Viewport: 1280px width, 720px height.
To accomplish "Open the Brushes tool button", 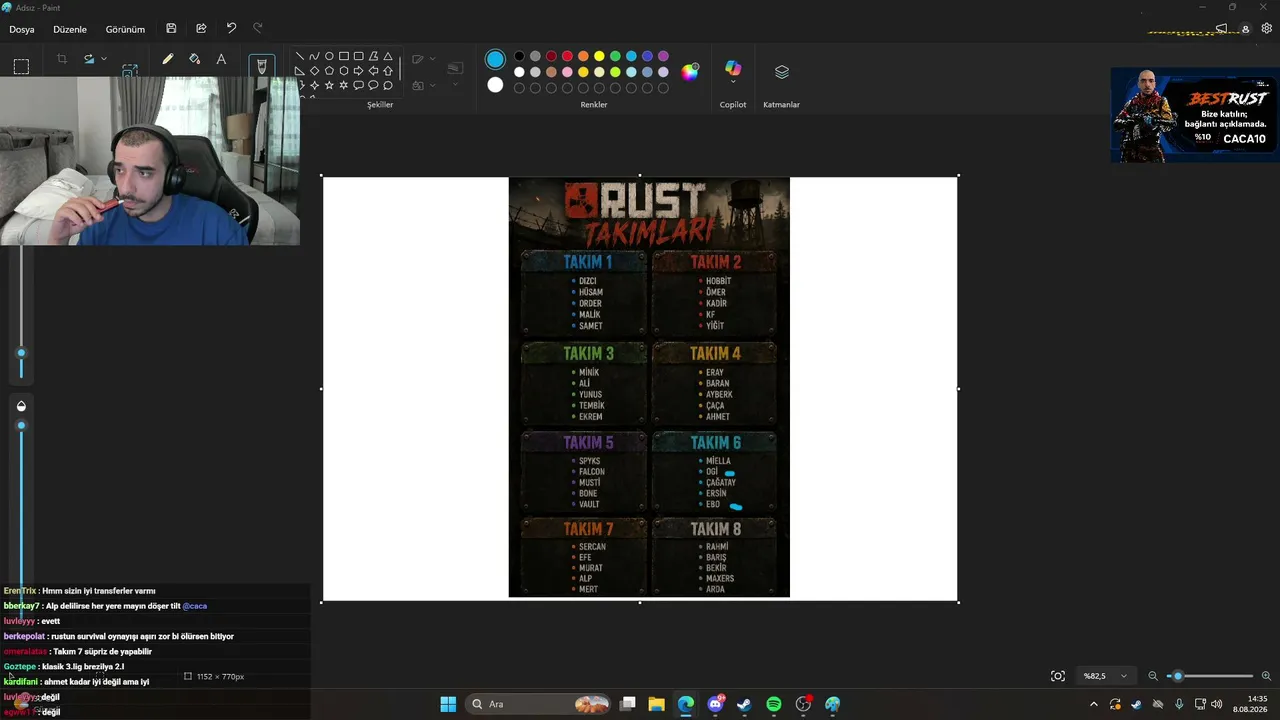I will point(262,66).
